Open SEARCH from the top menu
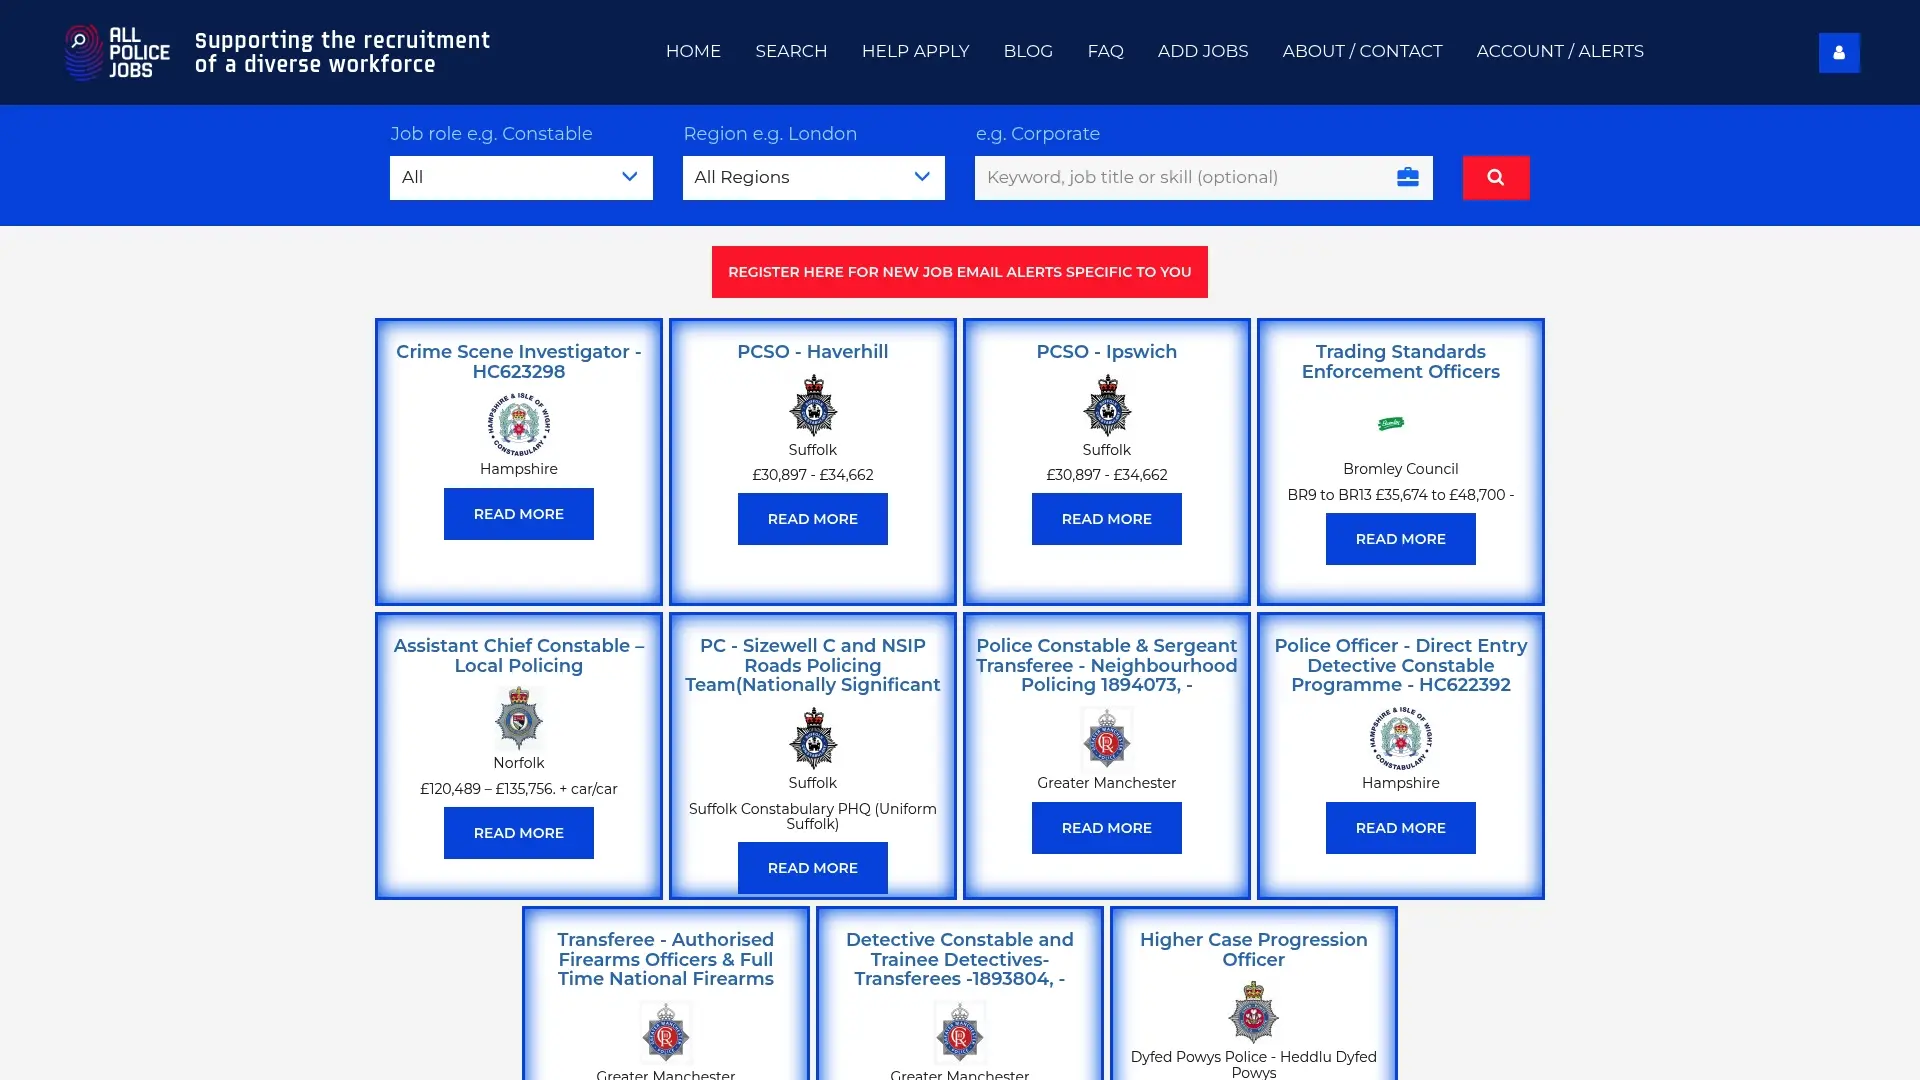Screen dimensions: 1920x1080 [791, 51]
